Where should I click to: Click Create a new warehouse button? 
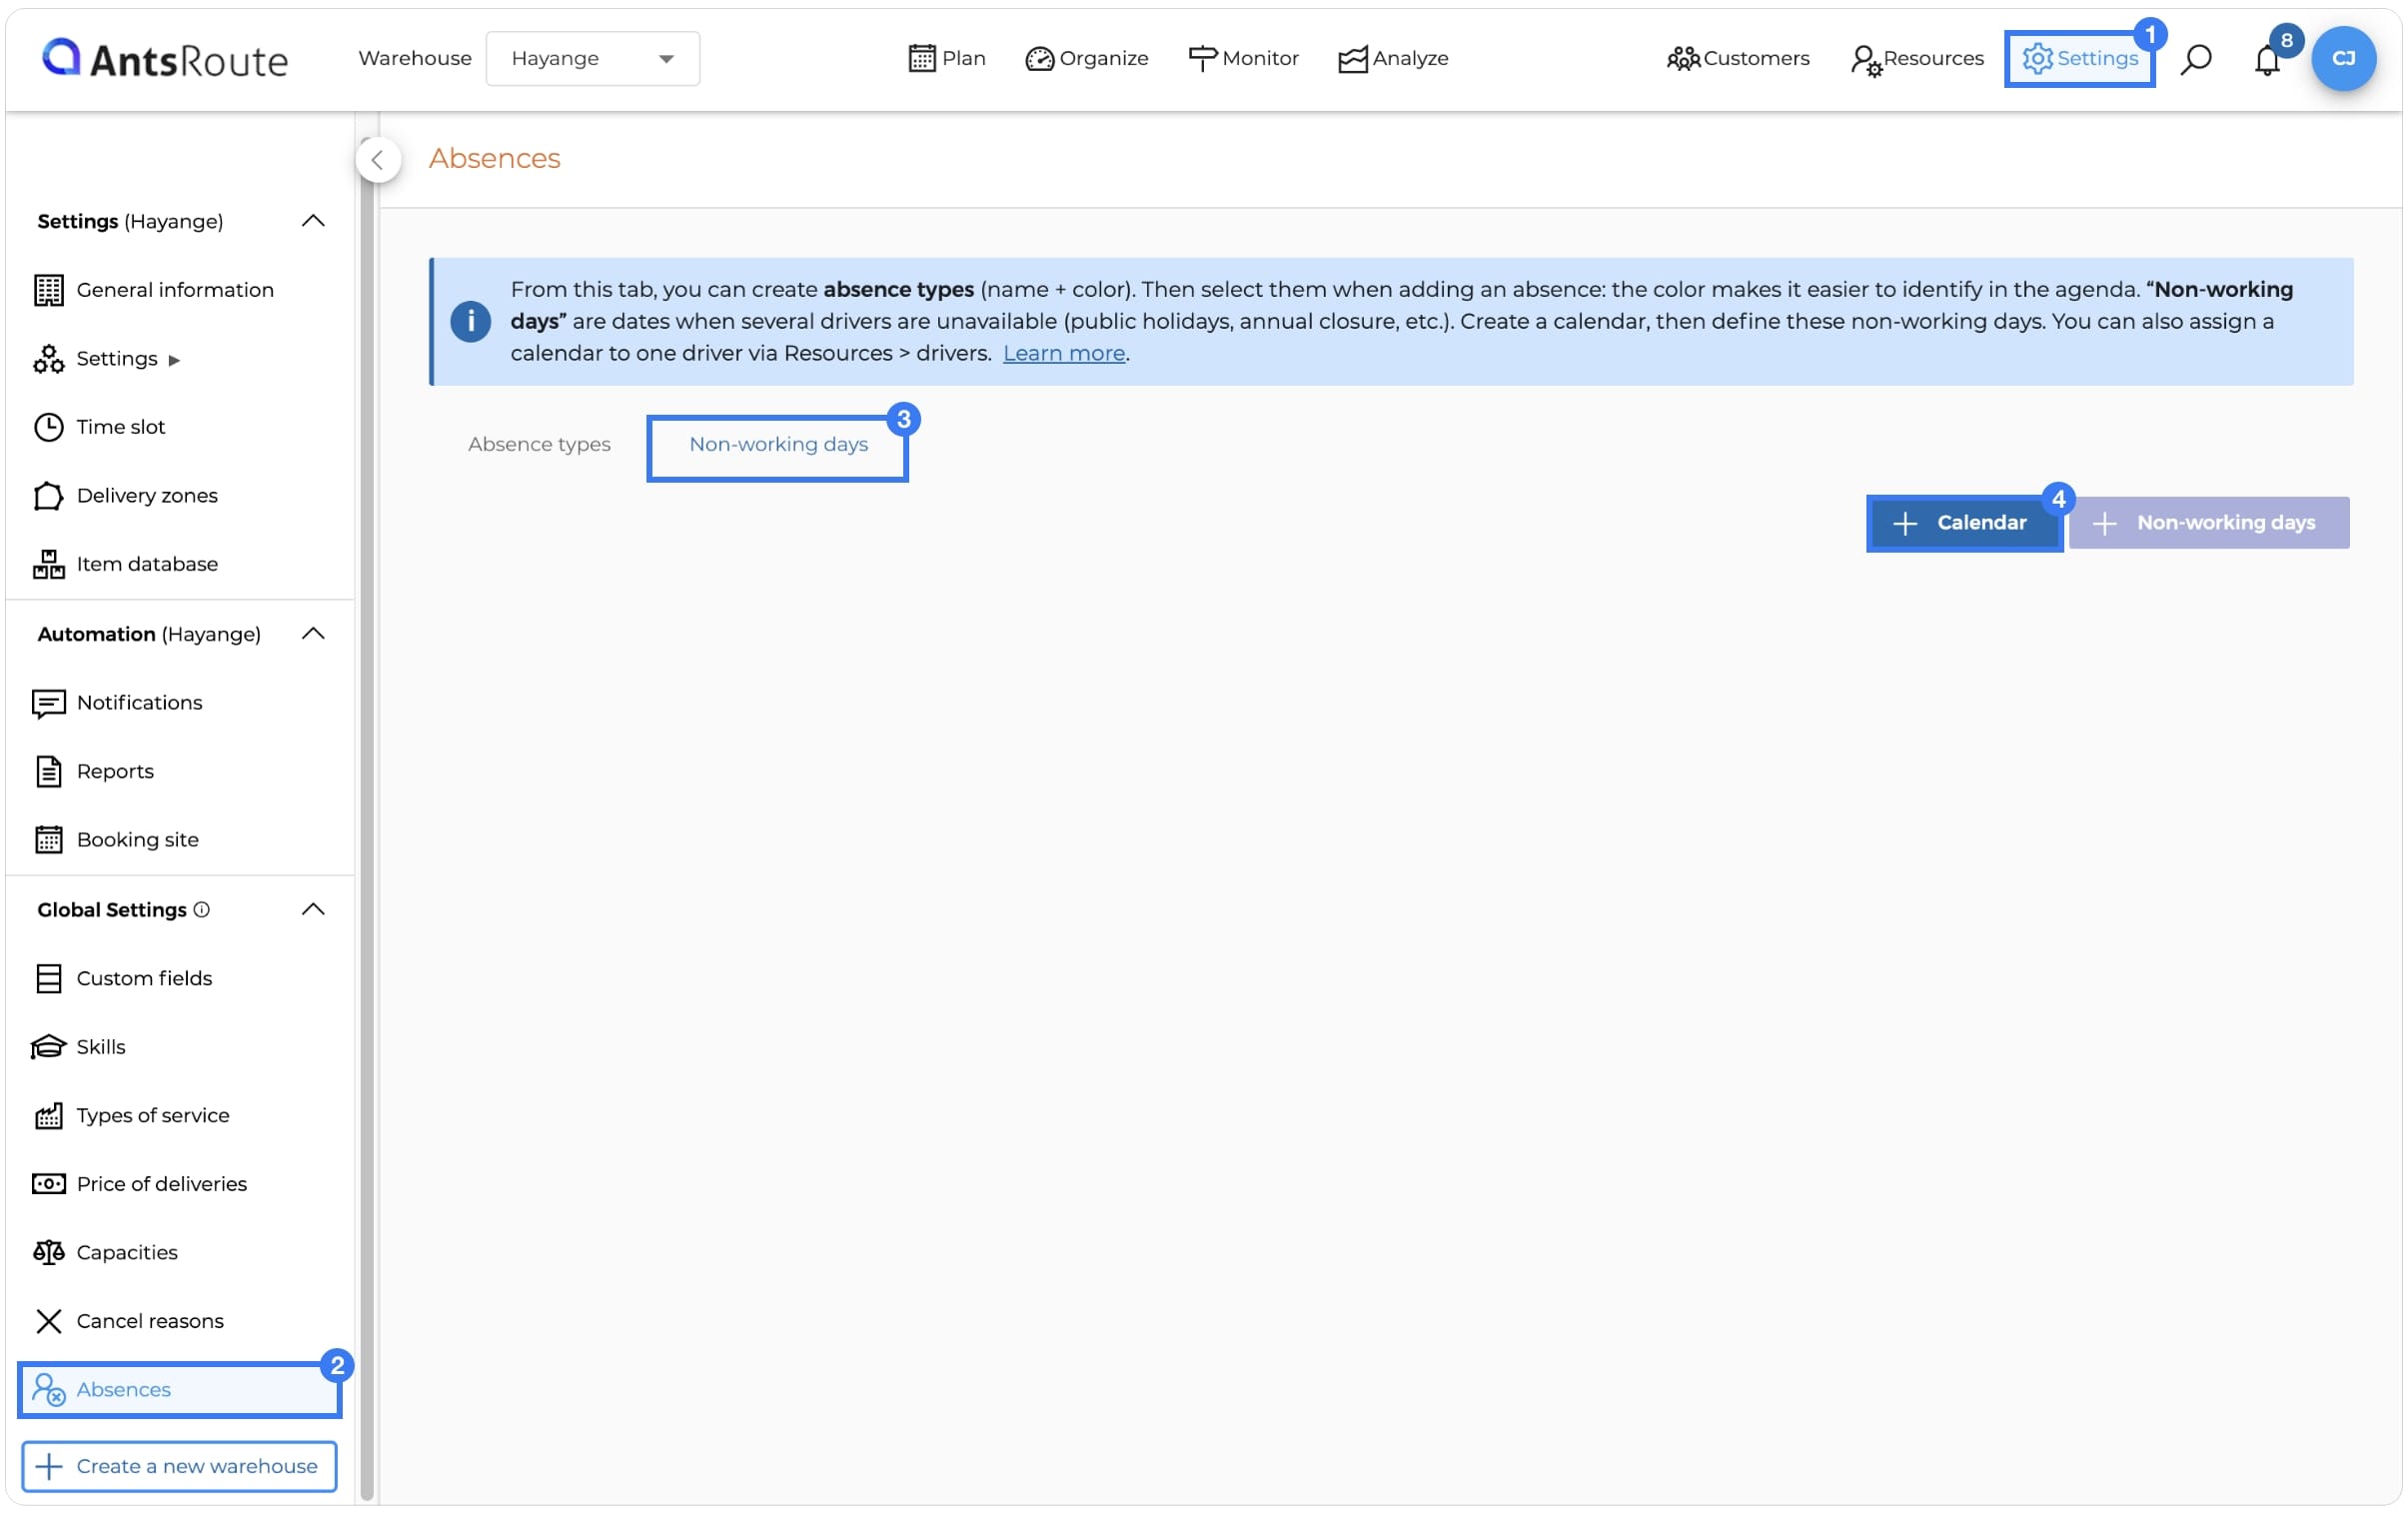click(179, 1466)
